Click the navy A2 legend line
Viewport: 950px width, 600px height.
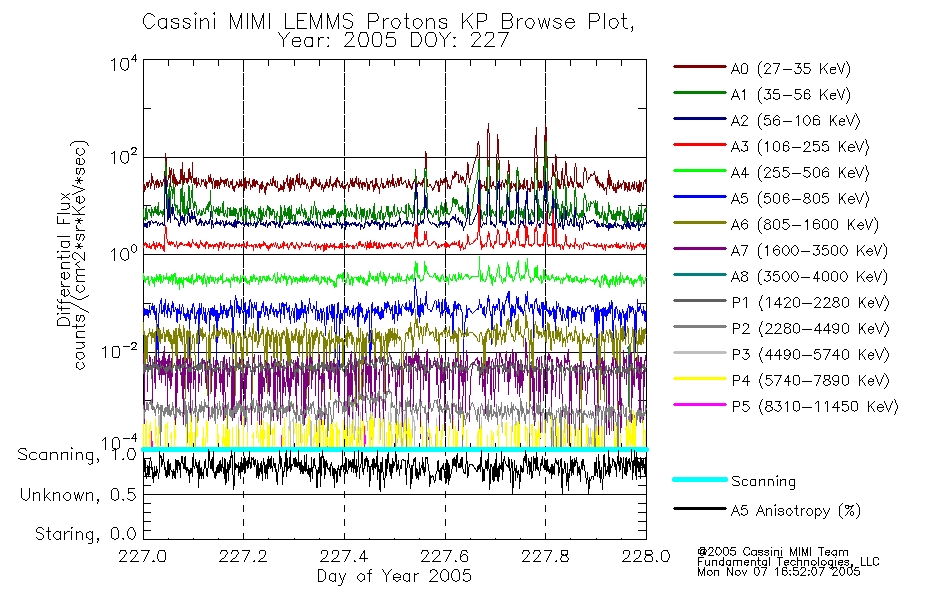pos(699,119)
